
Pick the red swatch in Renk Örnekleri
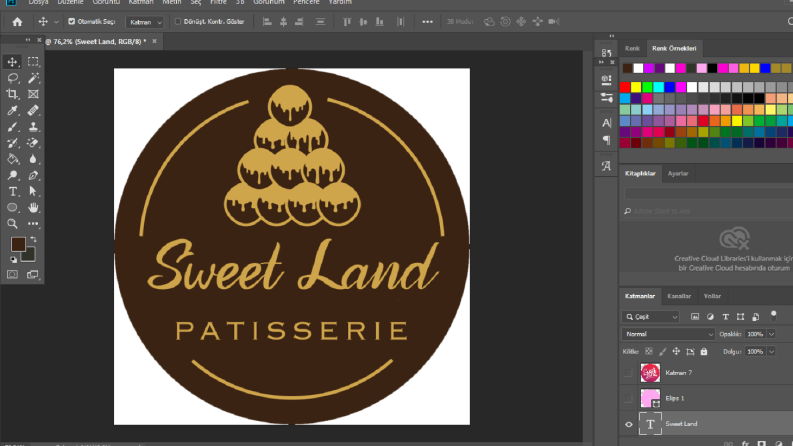click(x=625, y=87)
